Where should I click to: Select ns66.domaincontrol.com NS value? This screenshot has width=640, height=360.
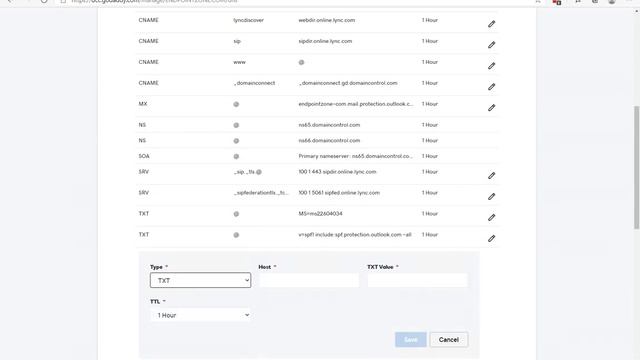pos(329,140)
